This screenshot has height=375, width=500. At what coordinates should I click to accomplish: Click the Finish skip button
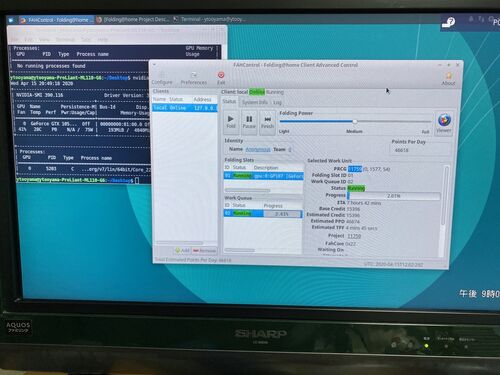pyautogui.click(x=267, y=122)
